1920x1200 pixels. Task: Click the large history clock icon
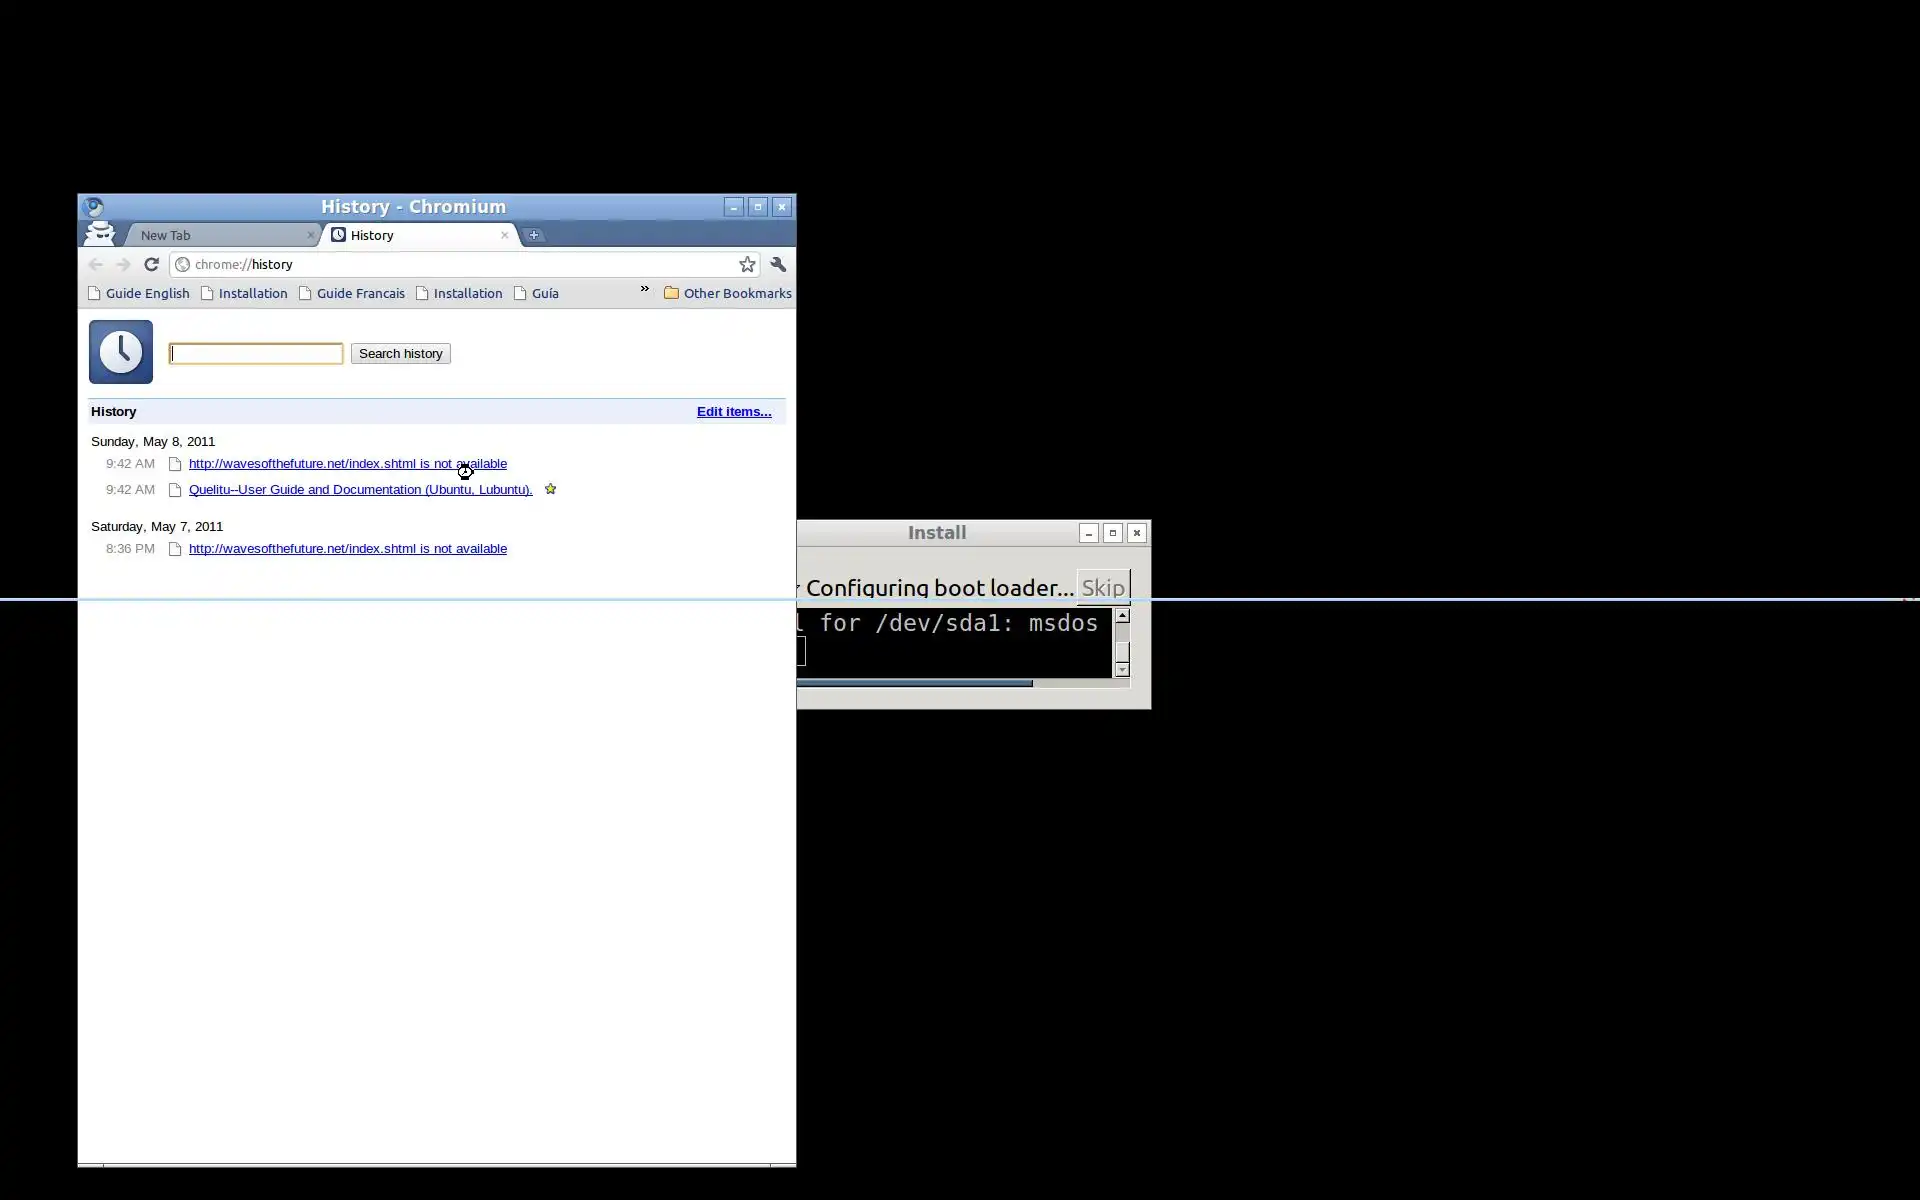pyautogui.click(x=121, y=352)
